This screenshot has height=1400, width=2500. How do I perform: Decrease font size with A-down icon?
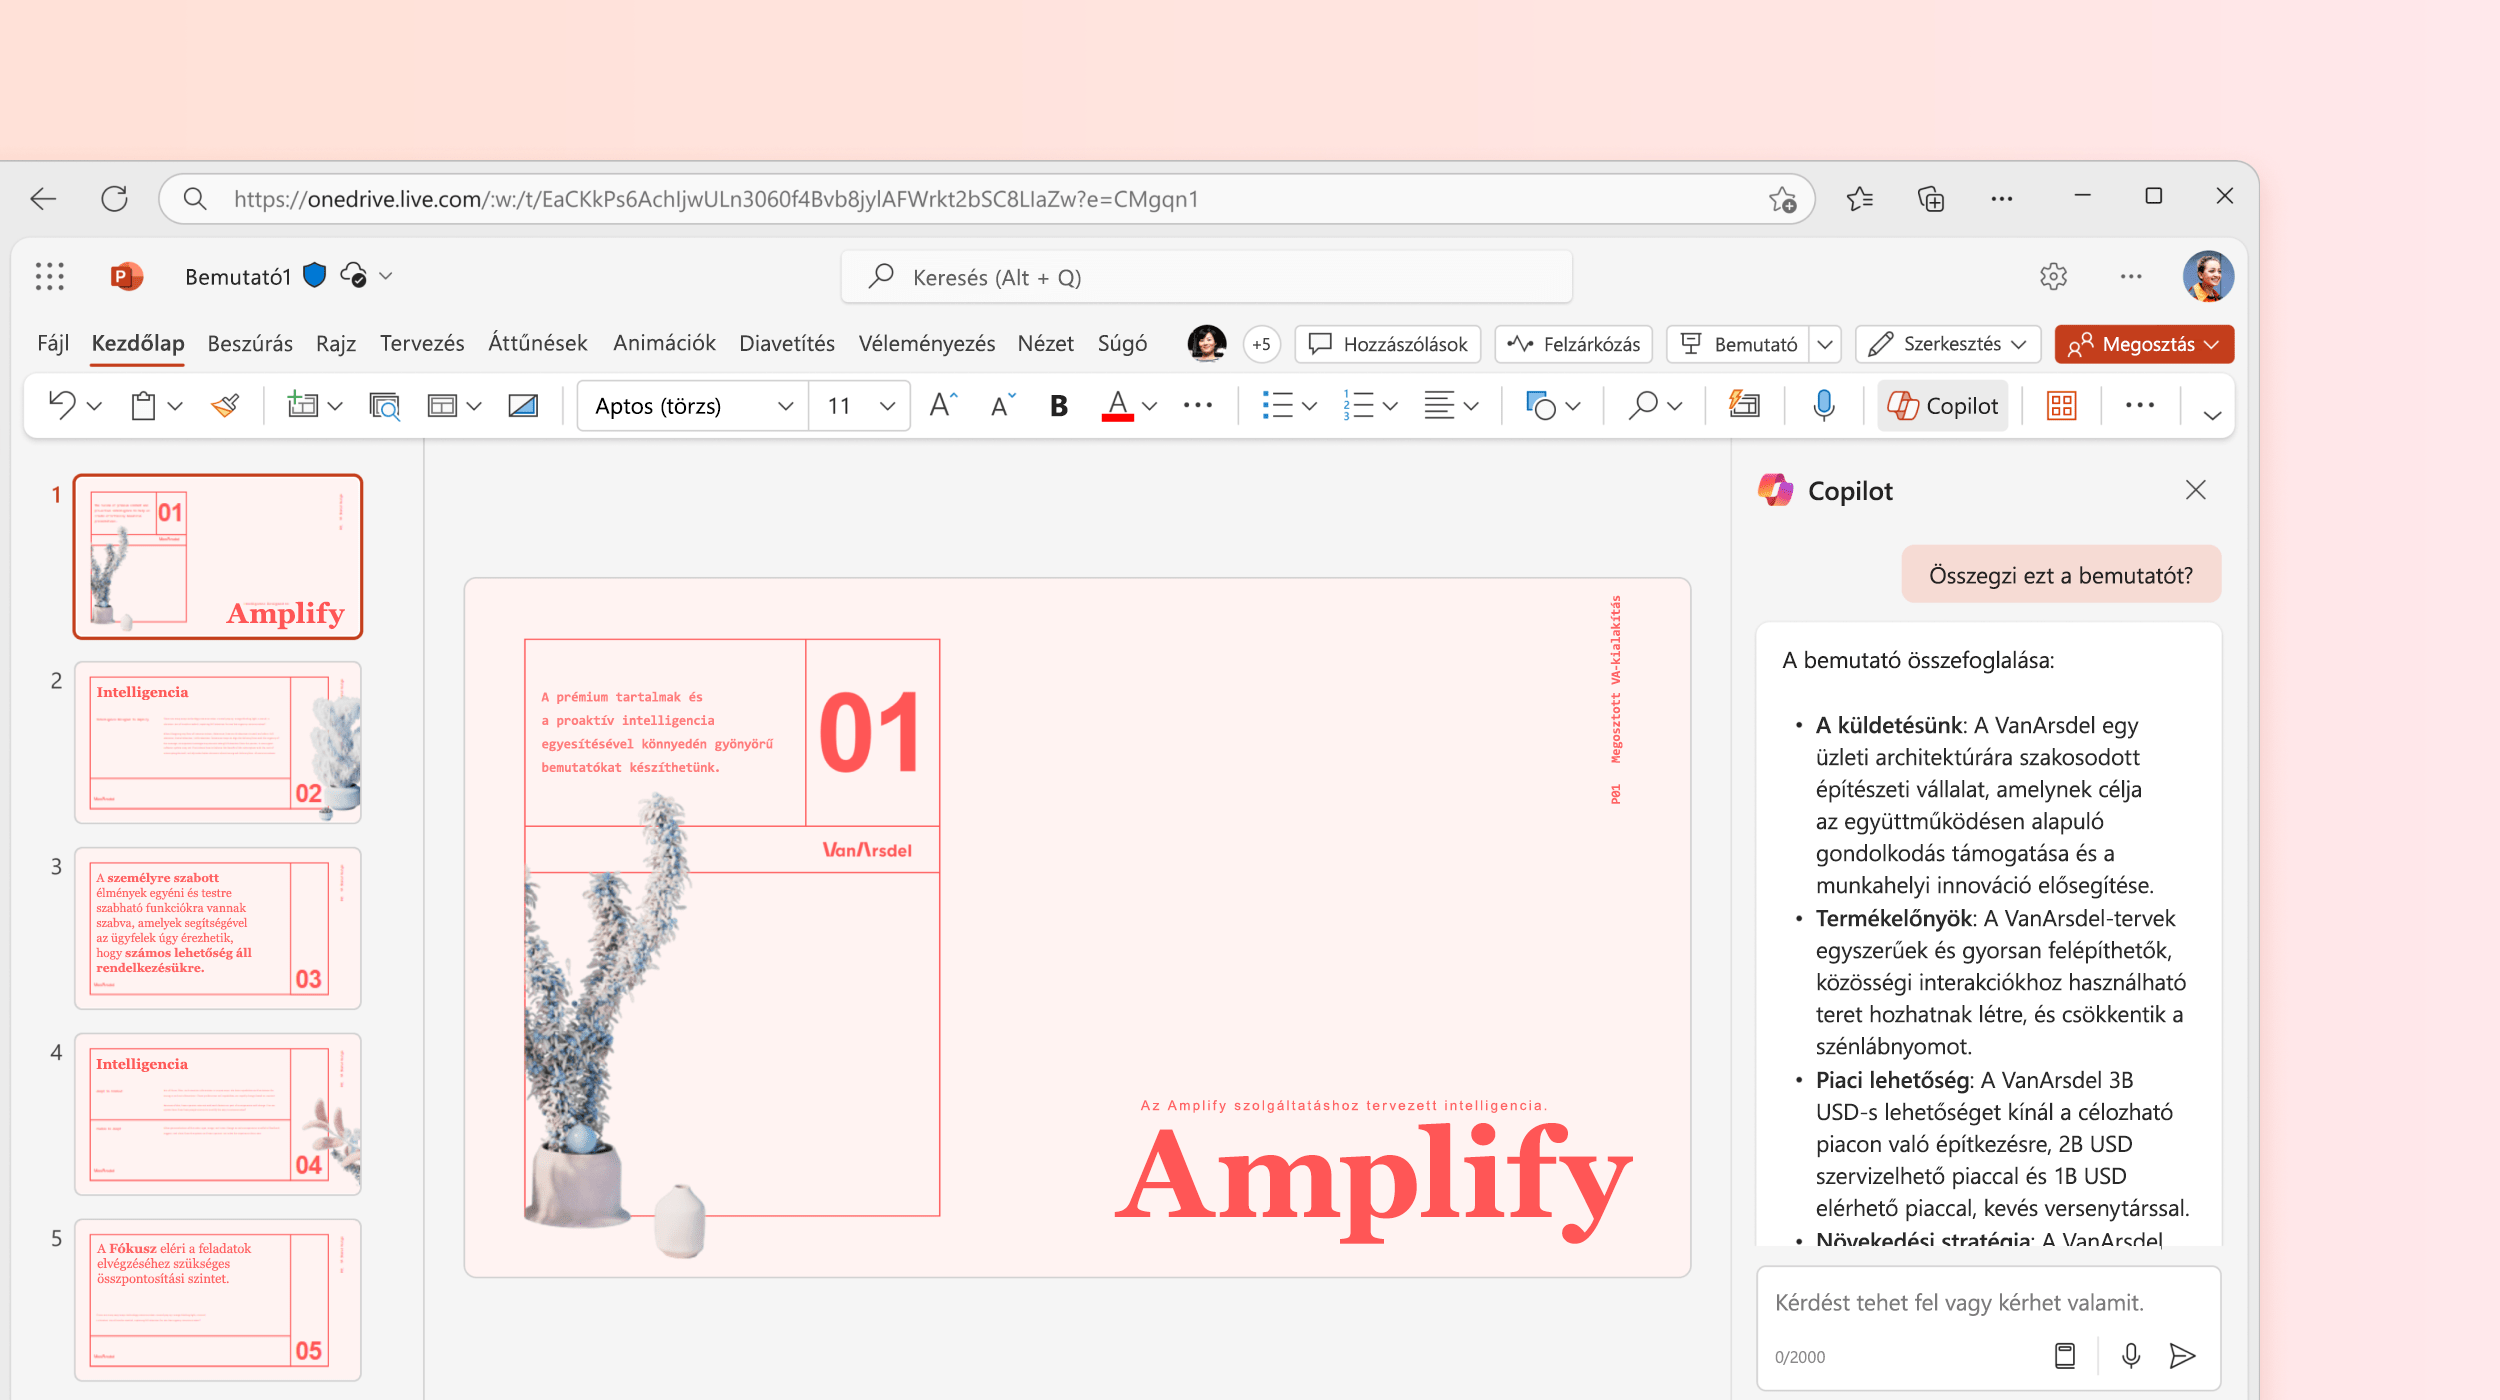1003,405
